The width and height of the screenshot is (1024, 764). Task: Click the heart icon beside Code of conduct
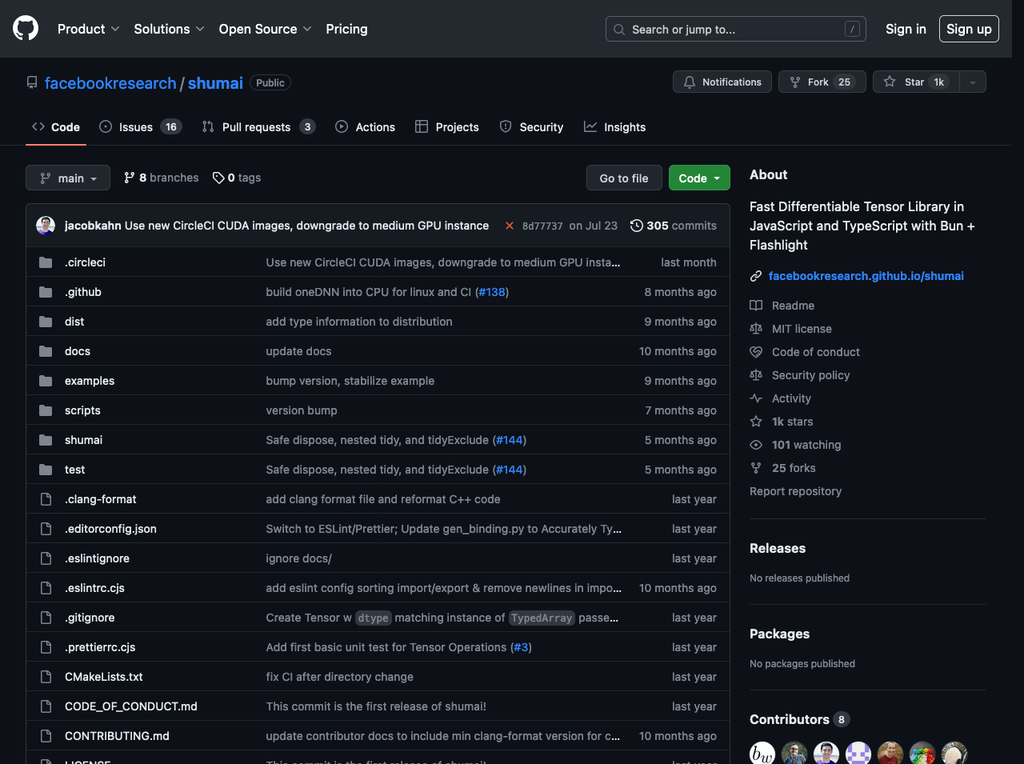click(756, 352)
